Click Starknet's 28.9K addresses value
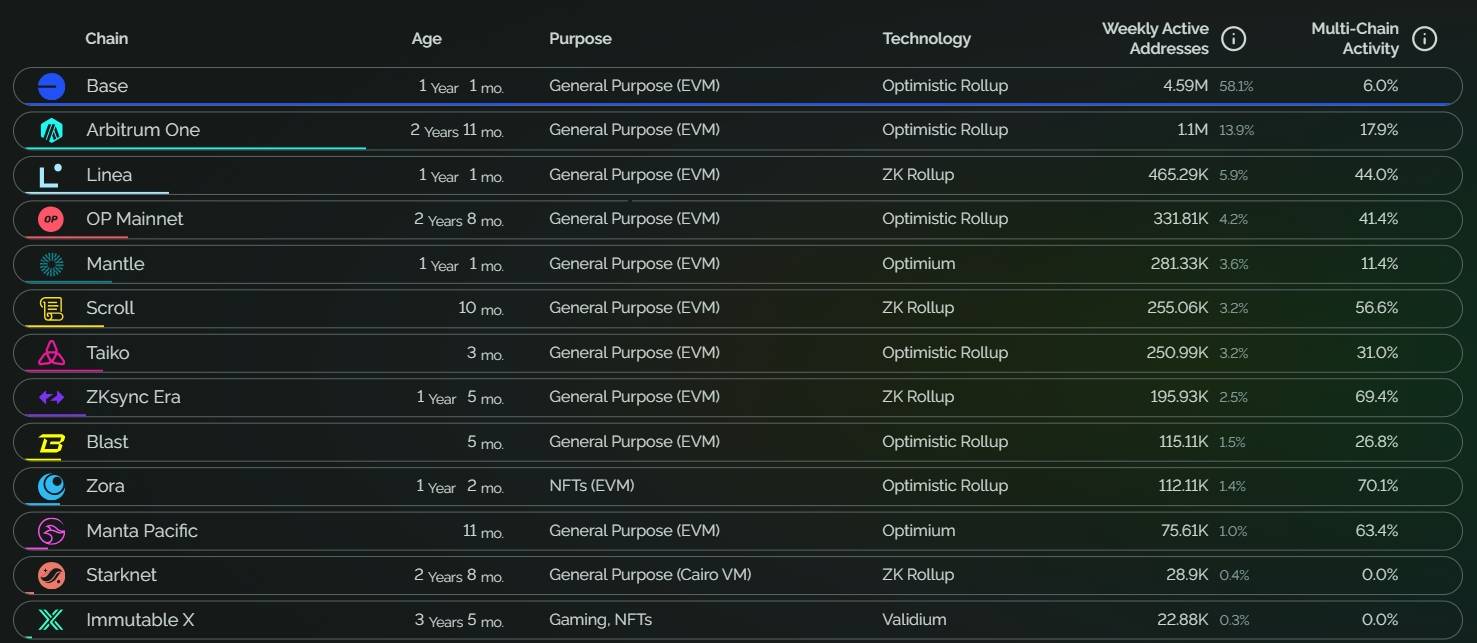Image resolution: width=1477 pixels, height=643 pixels. tap(1189, 575)
